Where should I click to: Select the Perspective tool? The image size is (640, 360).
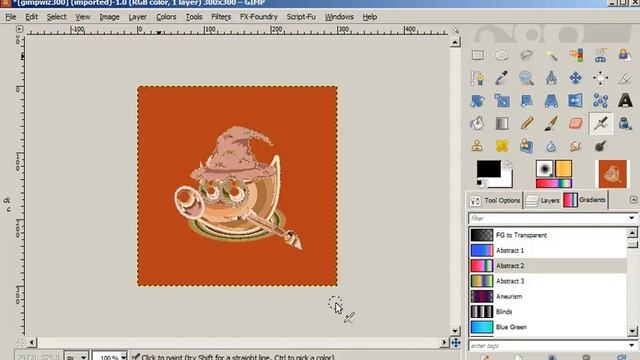click(551, 100)
